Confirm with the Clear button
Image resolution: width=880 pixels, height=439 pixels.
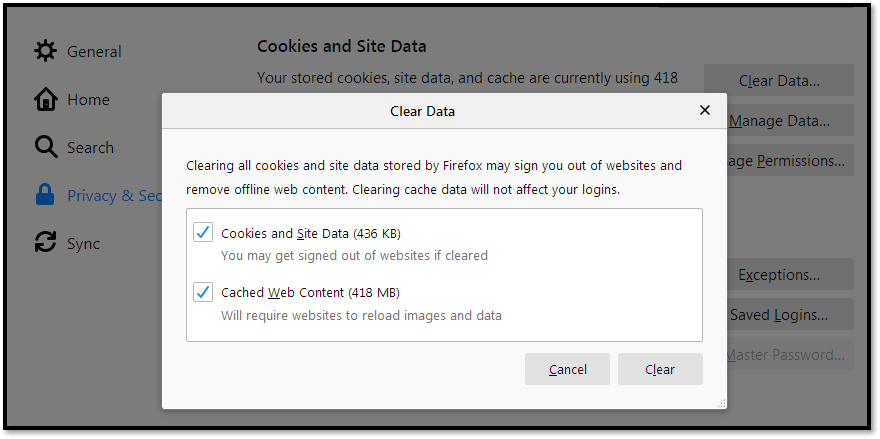click(660, 369)
